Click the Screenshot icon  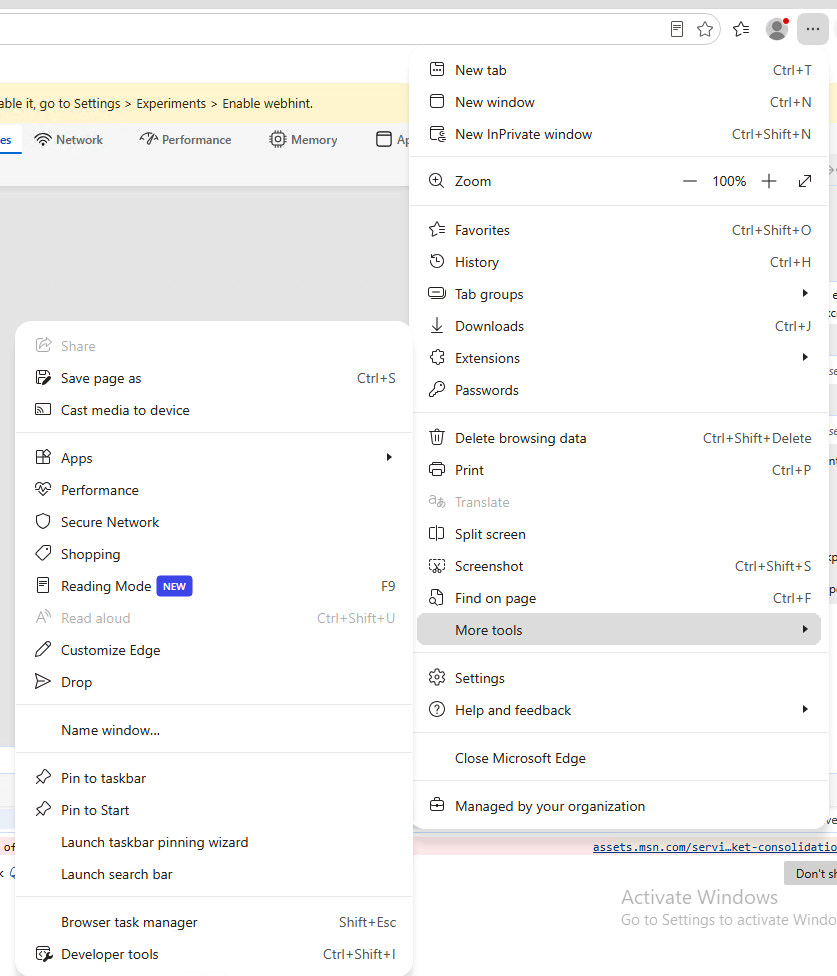click(x=437, y=566)
